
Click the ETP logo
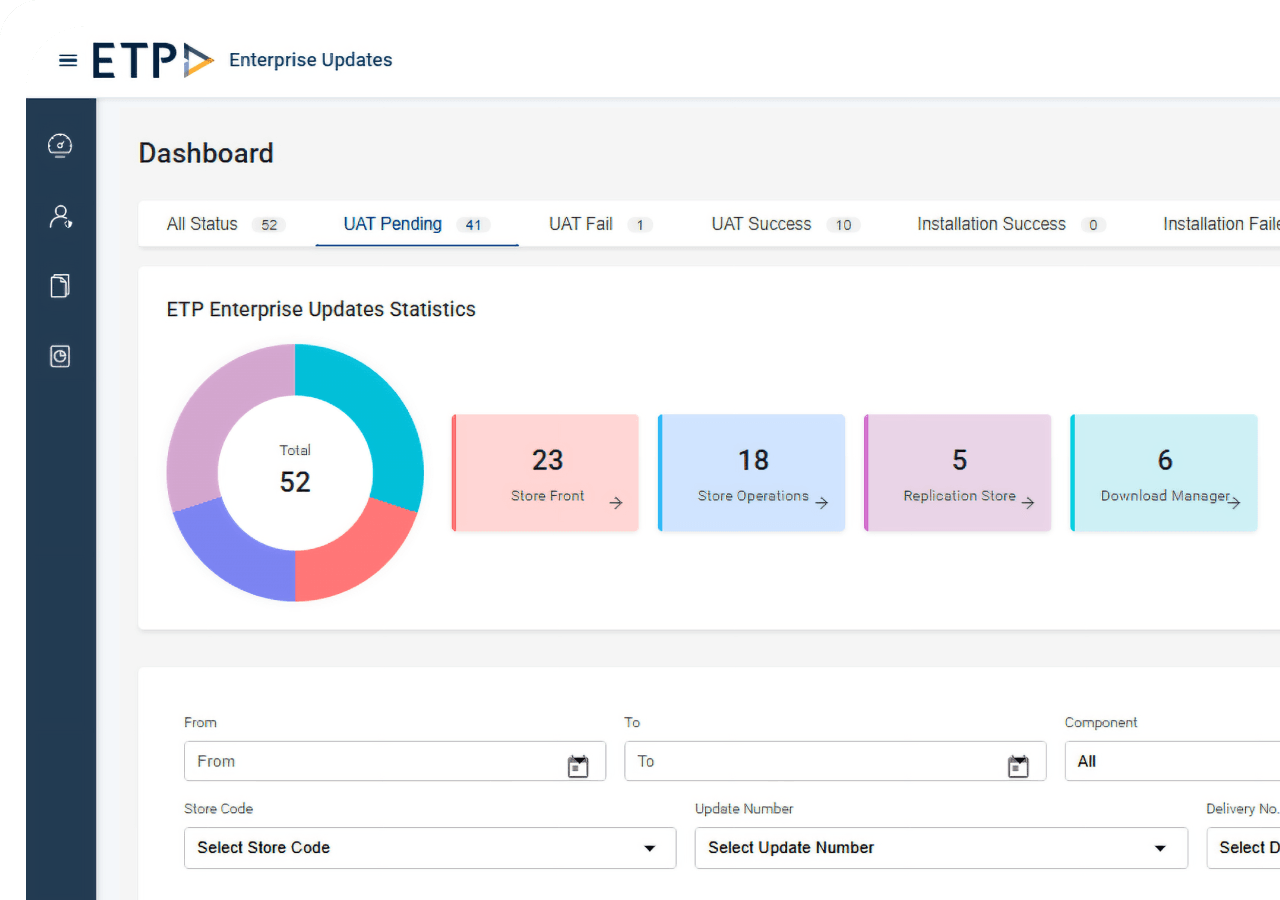(153, 60)
